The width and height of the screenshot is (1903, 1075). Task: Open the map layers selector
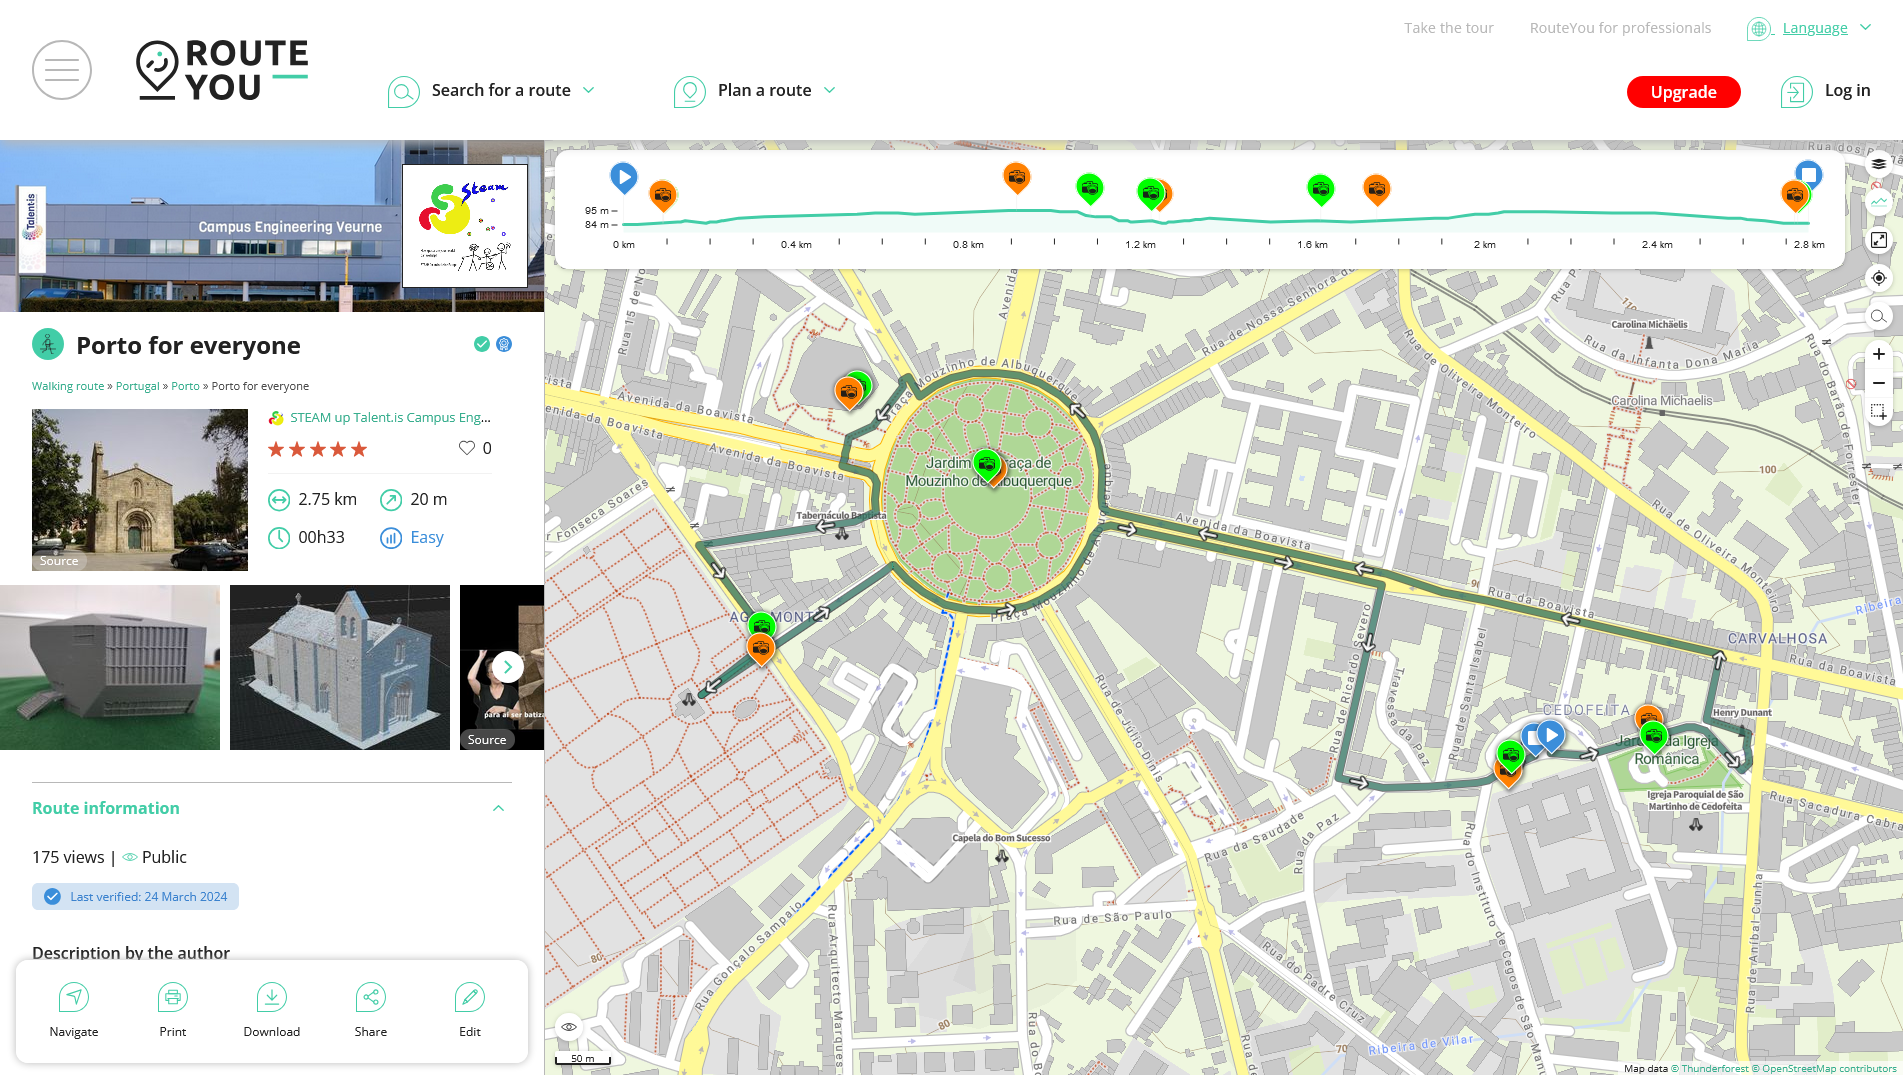click(x=1879, y=164)
